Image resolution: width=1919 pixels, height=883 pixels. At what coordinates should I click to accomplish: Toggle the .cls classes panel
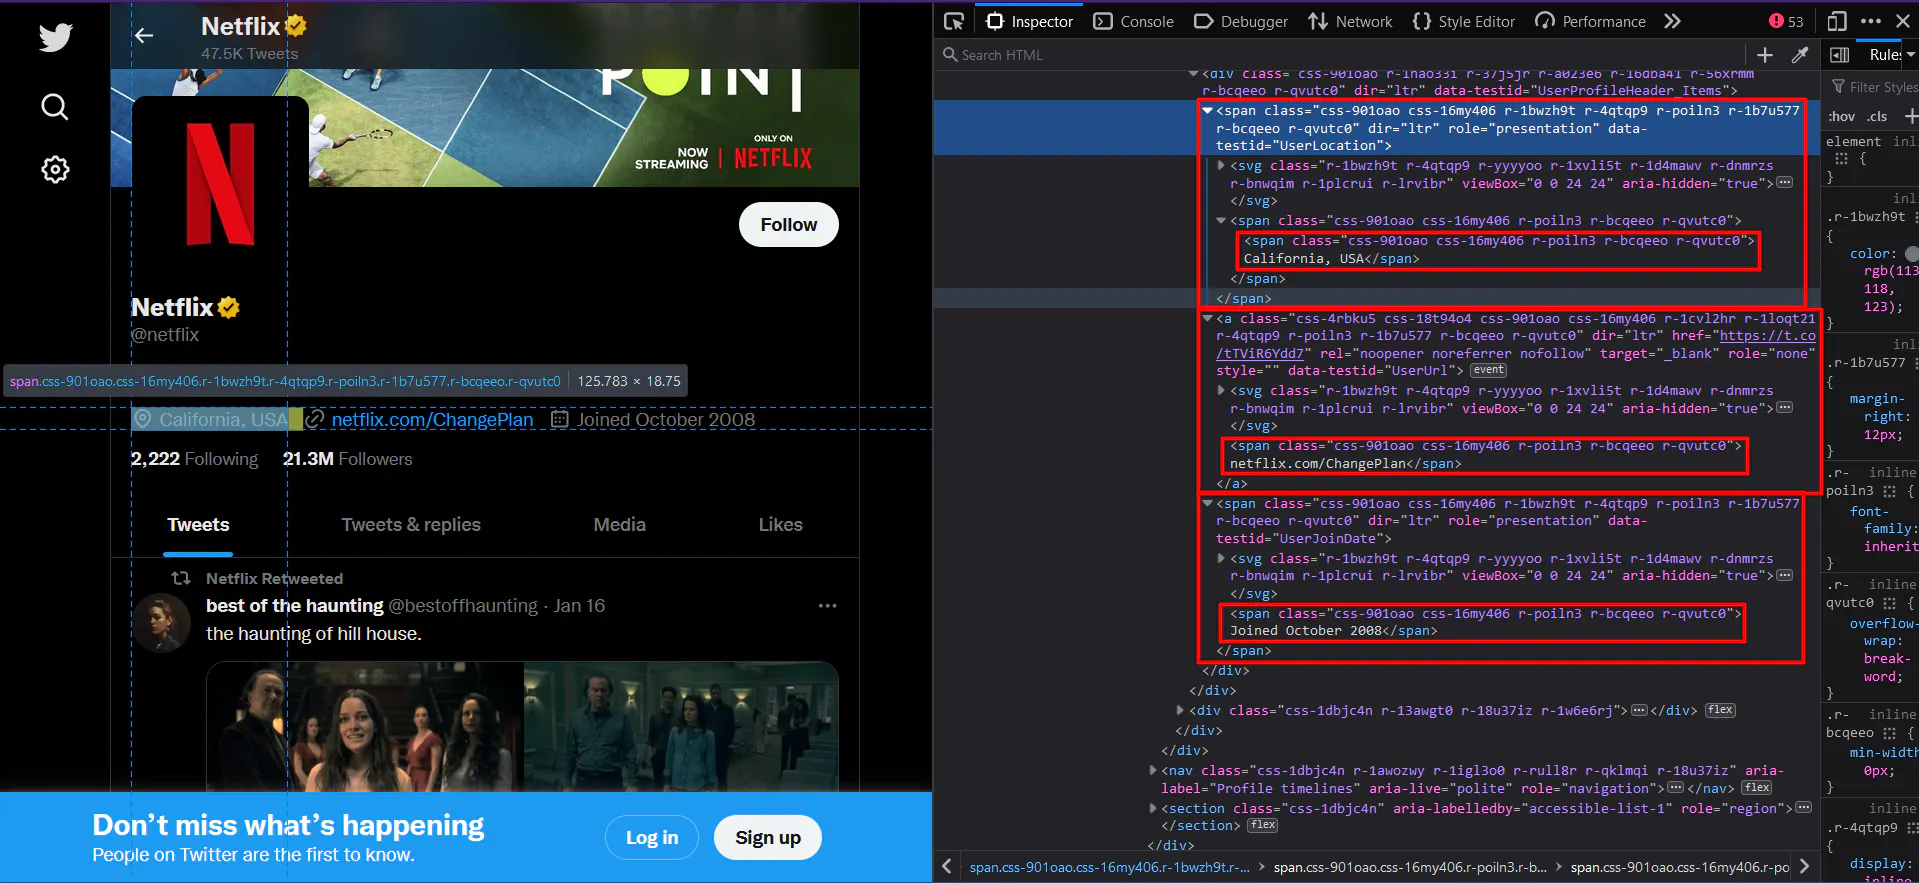1878,116
